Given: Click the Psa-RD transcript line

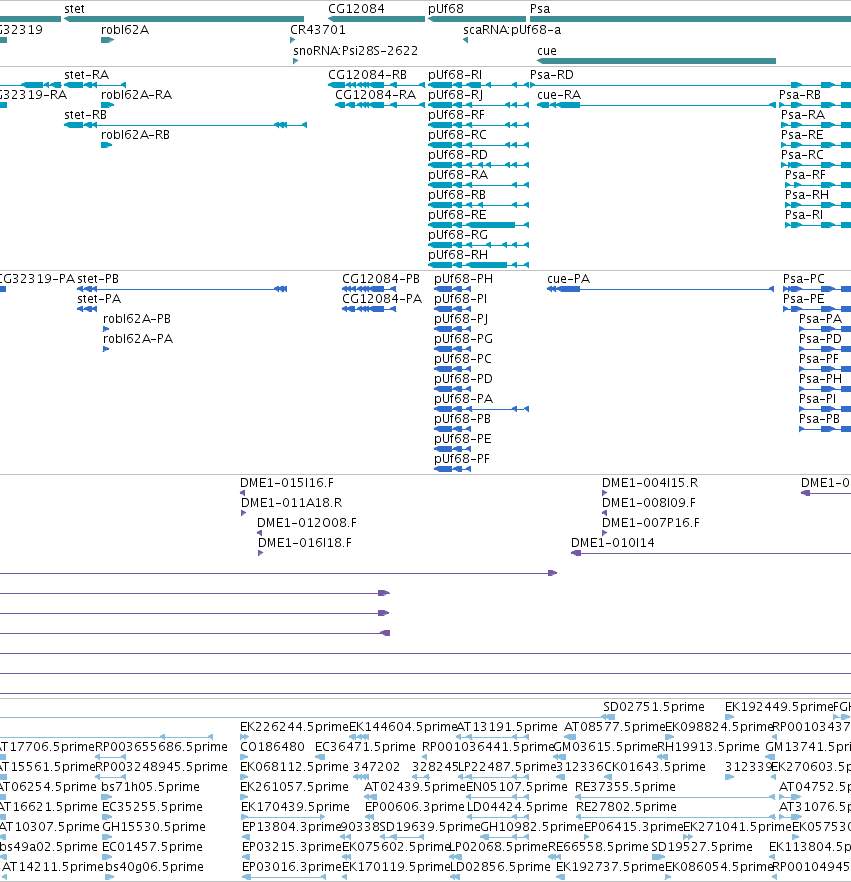Looking at the screenshot, I should [690, 85].
